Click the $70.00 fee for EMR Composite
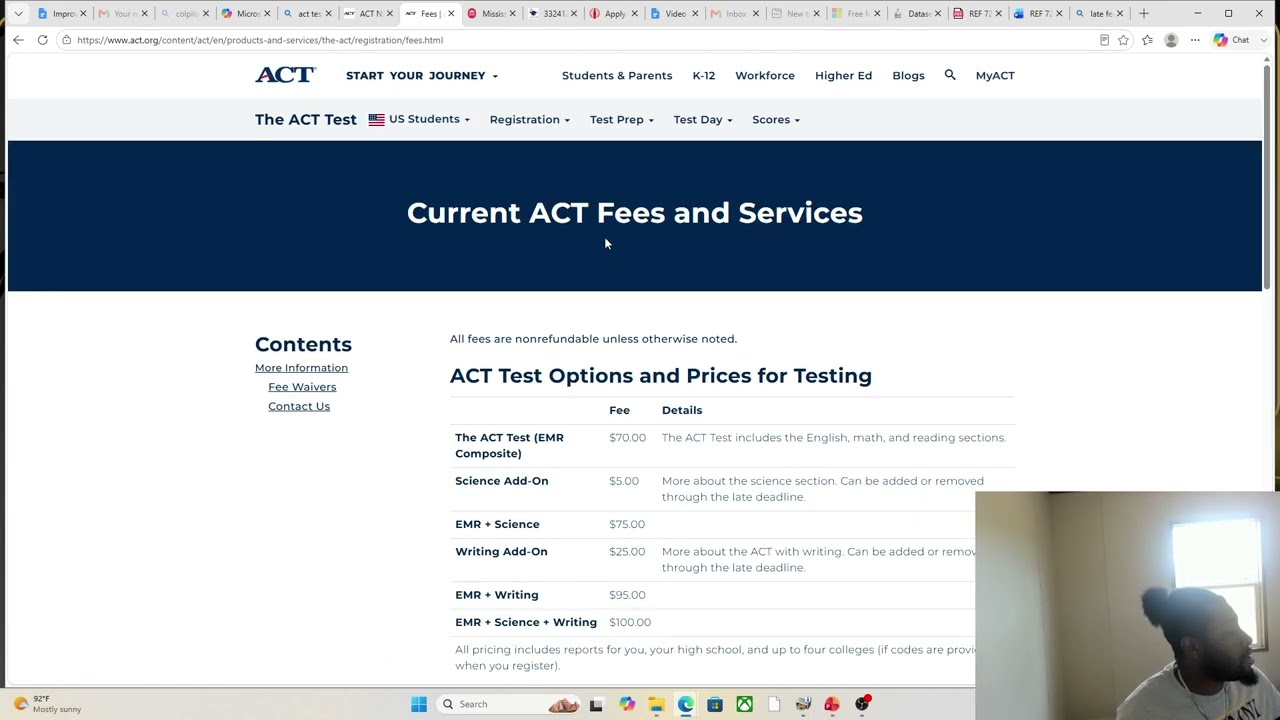The image size is (1280, 720). pos(627,437)
